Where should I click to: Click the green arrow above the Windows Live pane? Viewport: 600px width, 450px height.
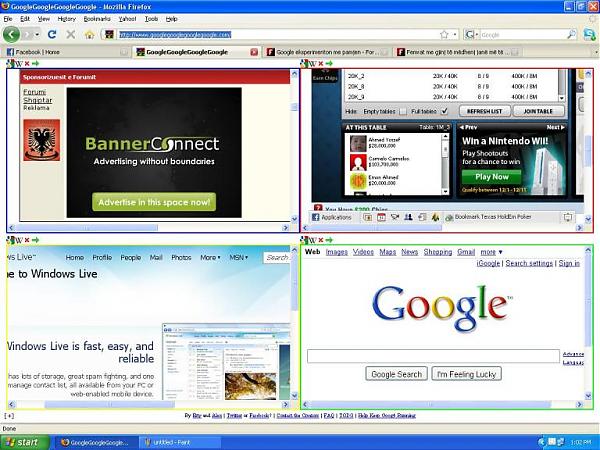click(35, 240)
